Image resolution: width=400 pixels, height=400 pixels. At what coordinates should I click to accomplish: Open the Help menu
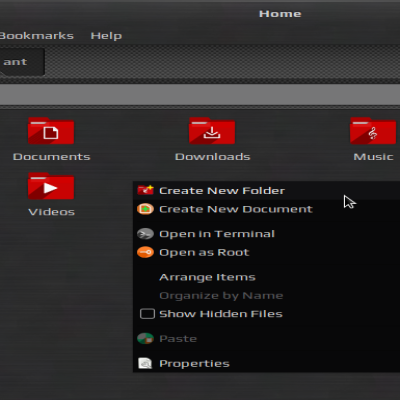tap(106, 36)
